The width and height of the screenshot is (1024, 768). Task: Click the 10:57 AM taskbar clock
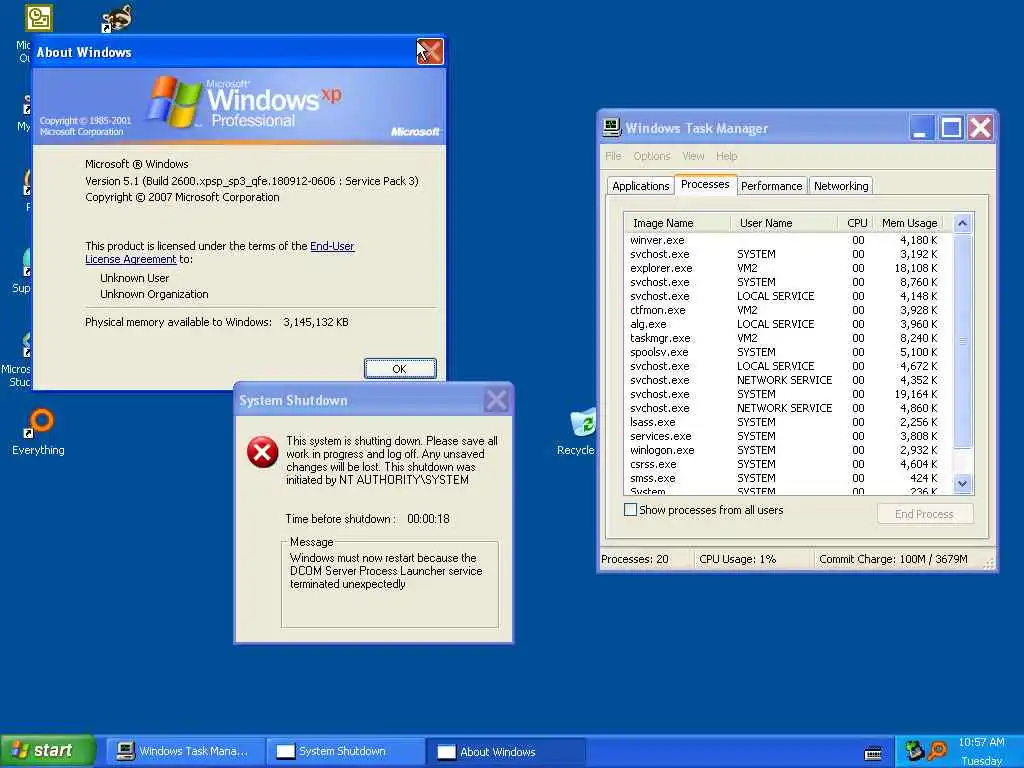(981, 743)
